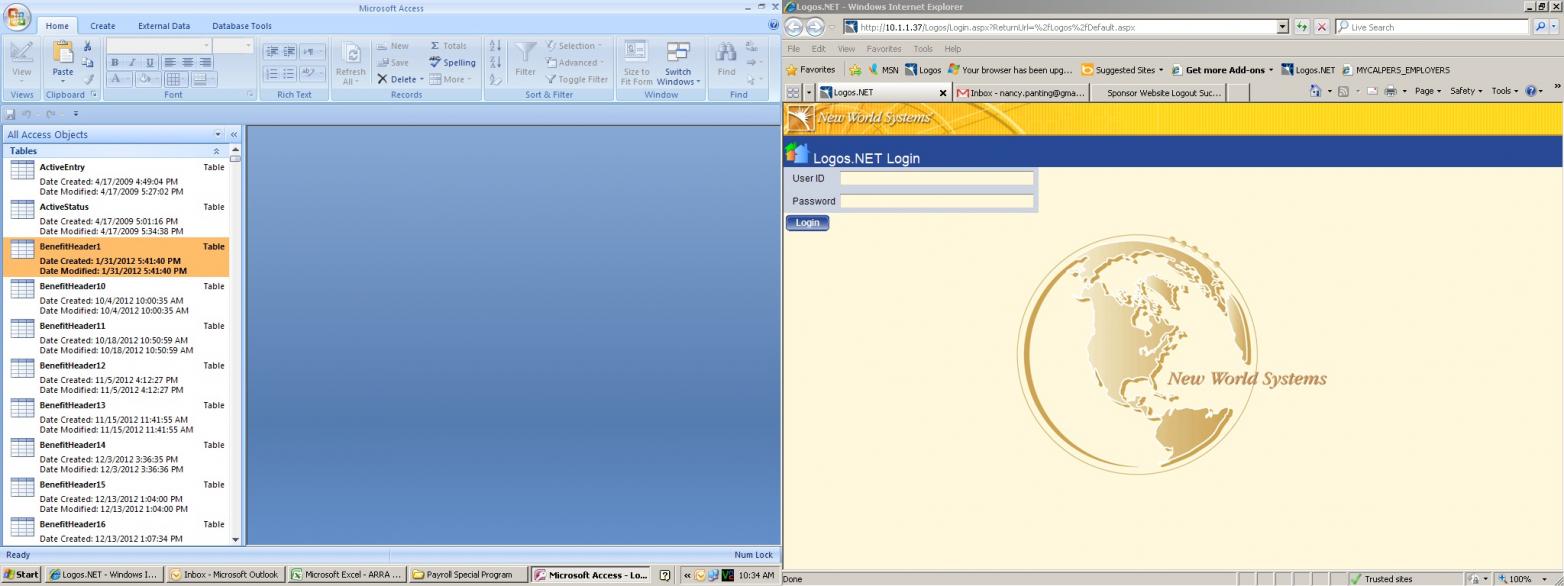Open the IE Favorites menu
The width and height of the screenshot is (1564, 586).
point(883,48)
